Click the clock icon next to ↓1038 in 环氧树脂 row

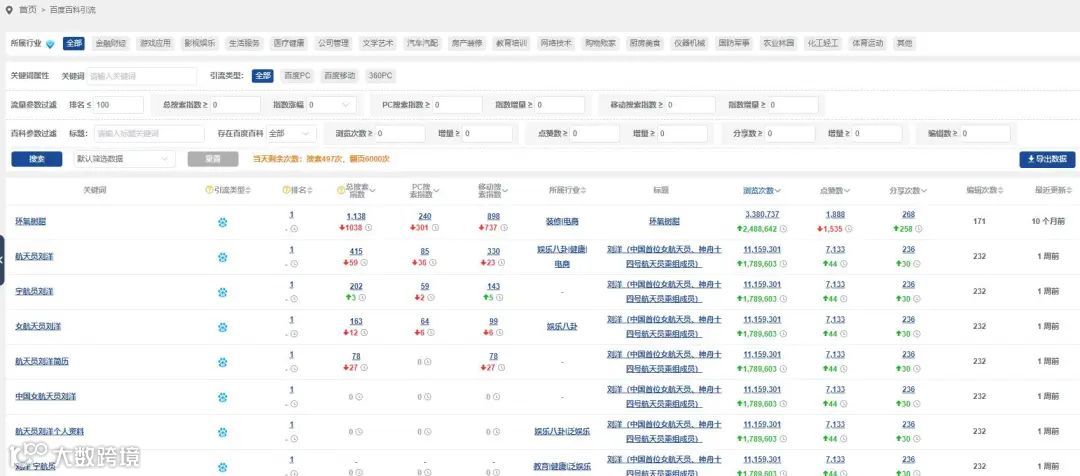click(x=368, y=227)
